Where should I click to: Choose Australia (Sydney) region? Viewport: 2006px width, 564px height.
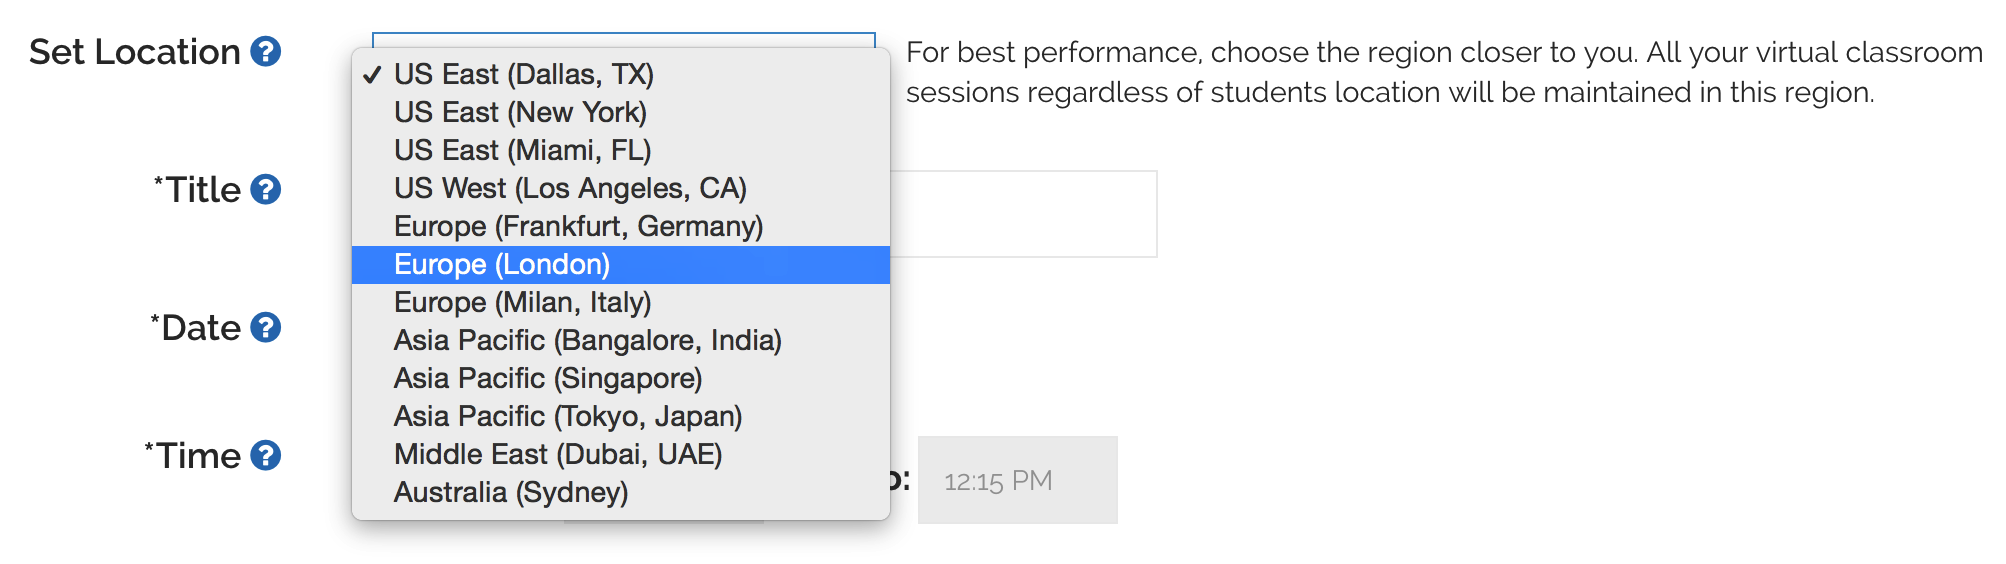point(621,492)
